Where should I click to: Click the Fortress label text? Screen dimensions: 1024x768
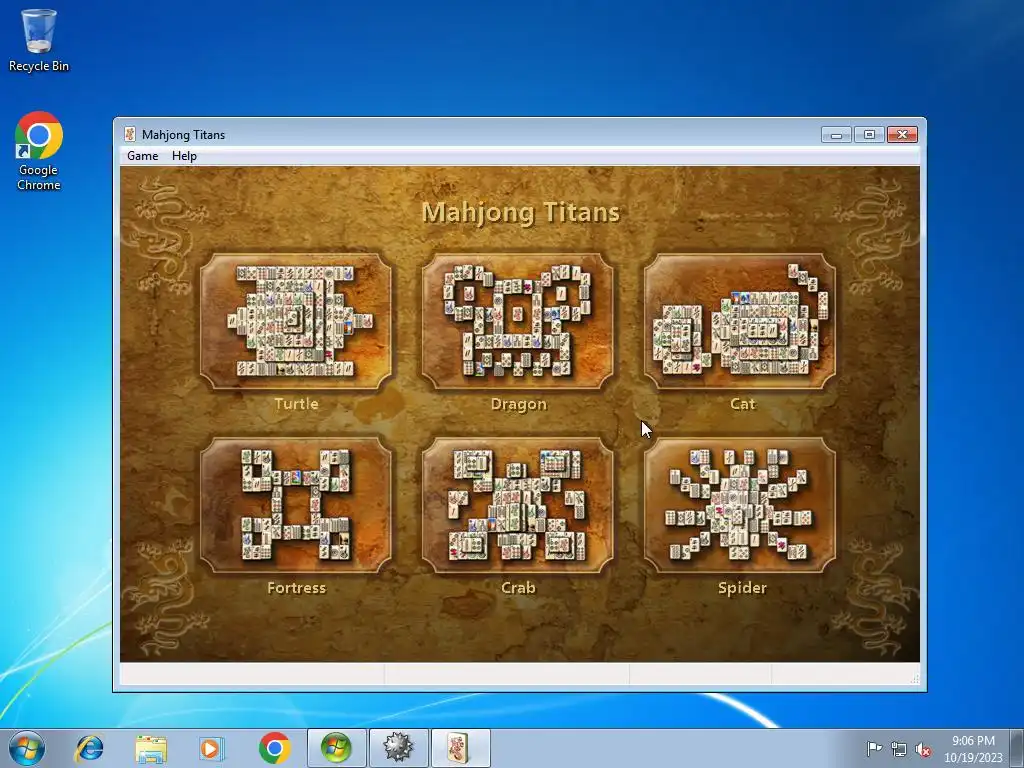296,588
